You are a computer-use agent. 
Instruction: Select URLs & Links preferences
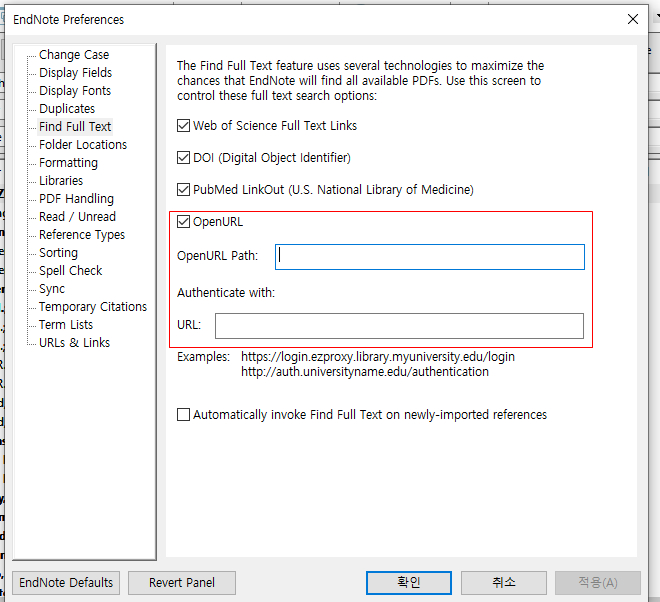click(x=75, y=343)
